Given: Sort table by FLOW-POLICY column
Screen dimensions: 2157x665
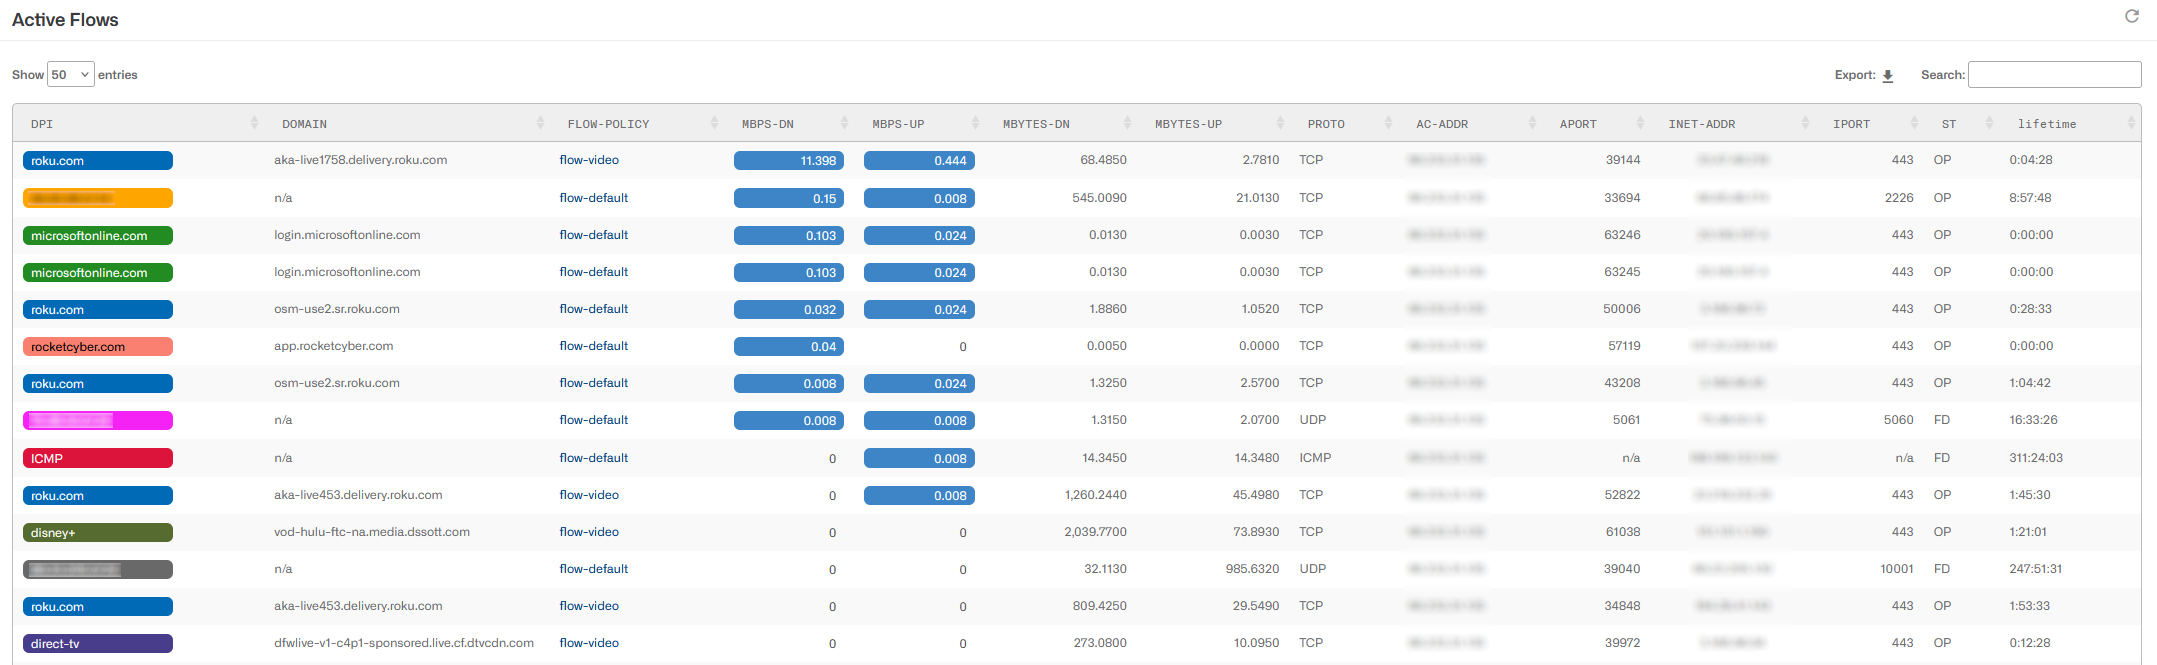Looking at the screenshot, I should pos(637,123).
